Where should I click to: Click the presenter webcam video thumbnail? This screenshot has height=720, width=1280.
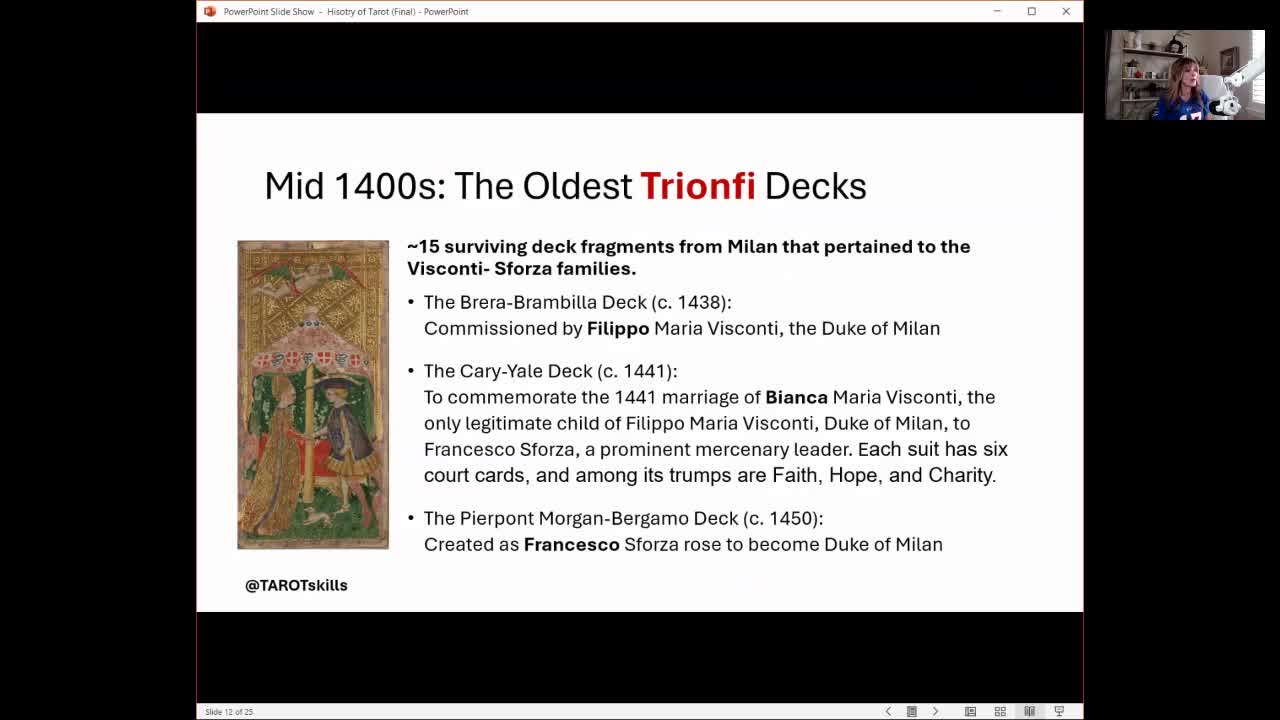pos(1185,75)
